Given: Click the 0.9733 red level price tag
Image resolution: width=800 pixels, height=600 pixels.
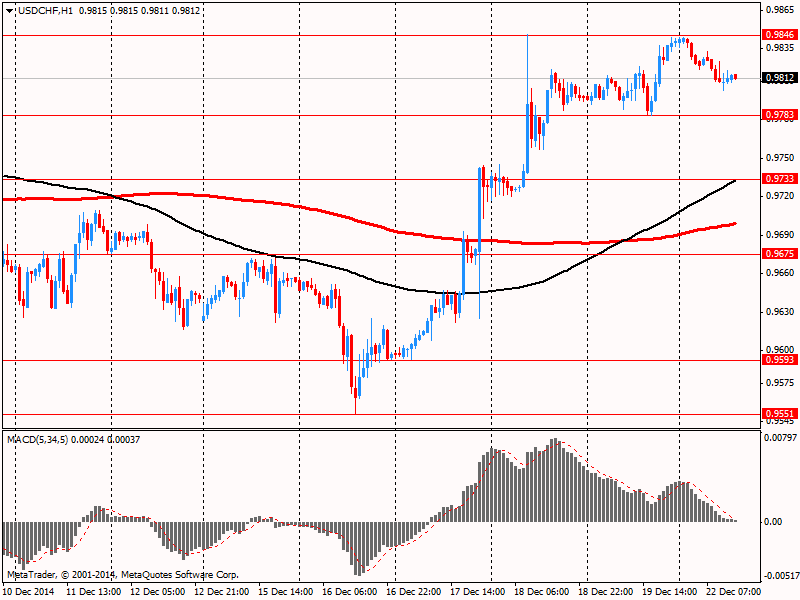Looking at the screenshot, I should 780,179.
